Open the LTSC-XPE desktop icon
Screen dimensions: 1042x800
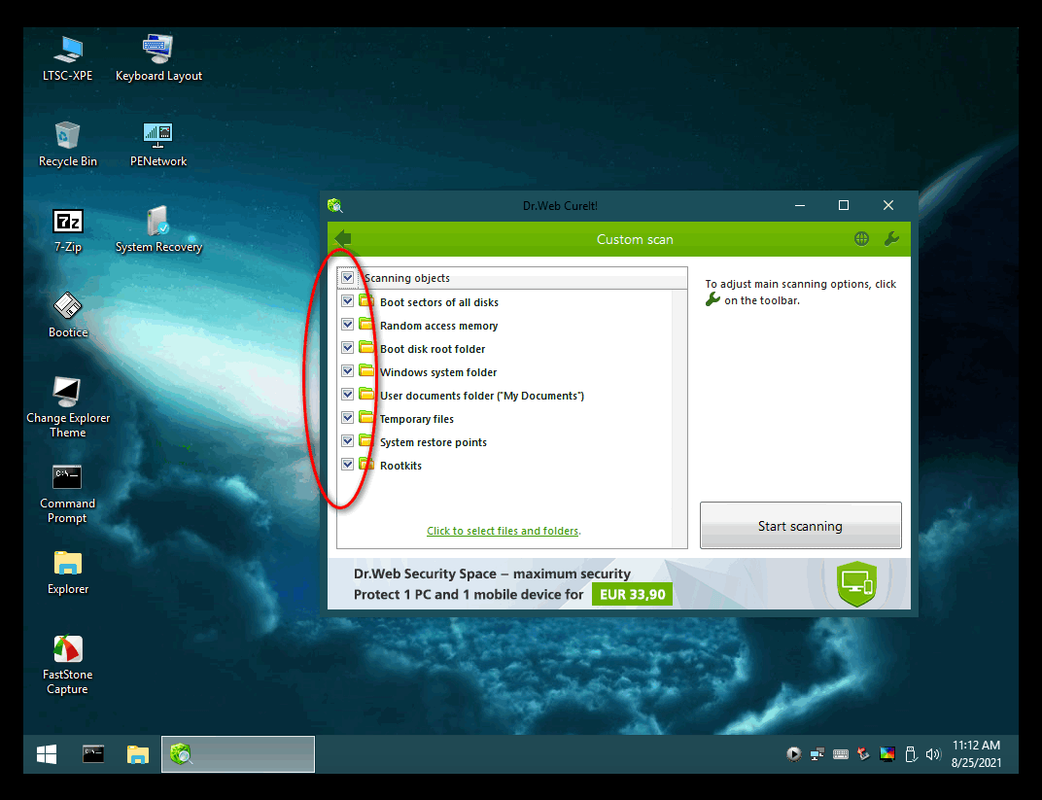point(68,58)
